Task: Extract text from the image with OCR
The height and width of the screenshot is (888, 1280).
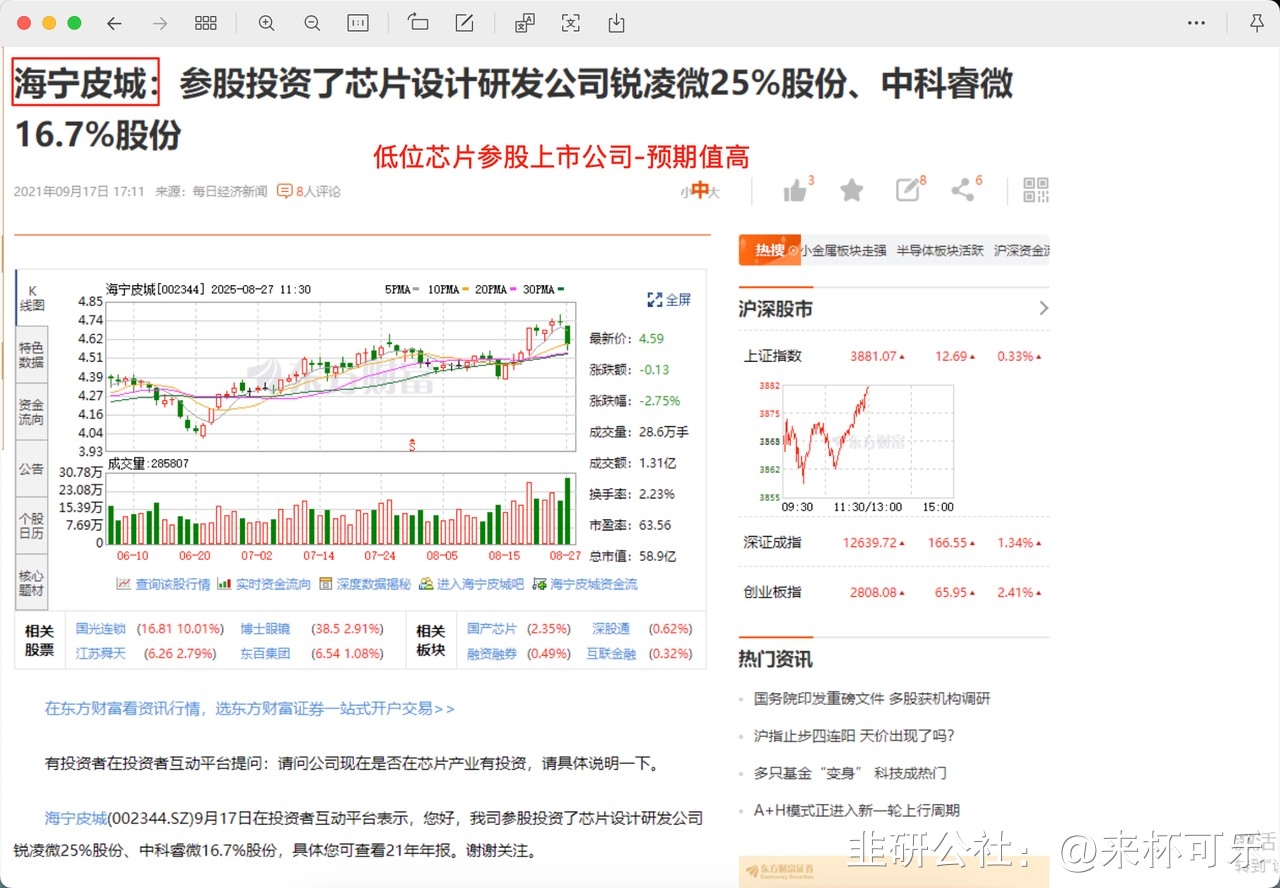Action: point(570,23)
